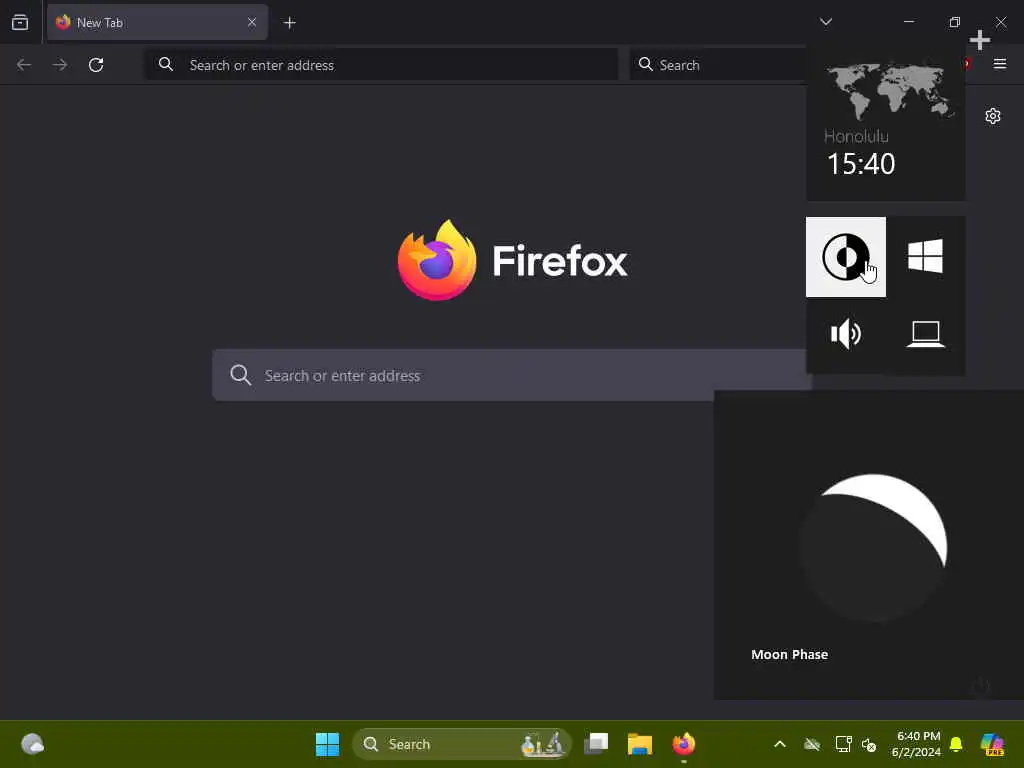
Task: Open the clock showing 6:40 PM
Action: [917, 744]
